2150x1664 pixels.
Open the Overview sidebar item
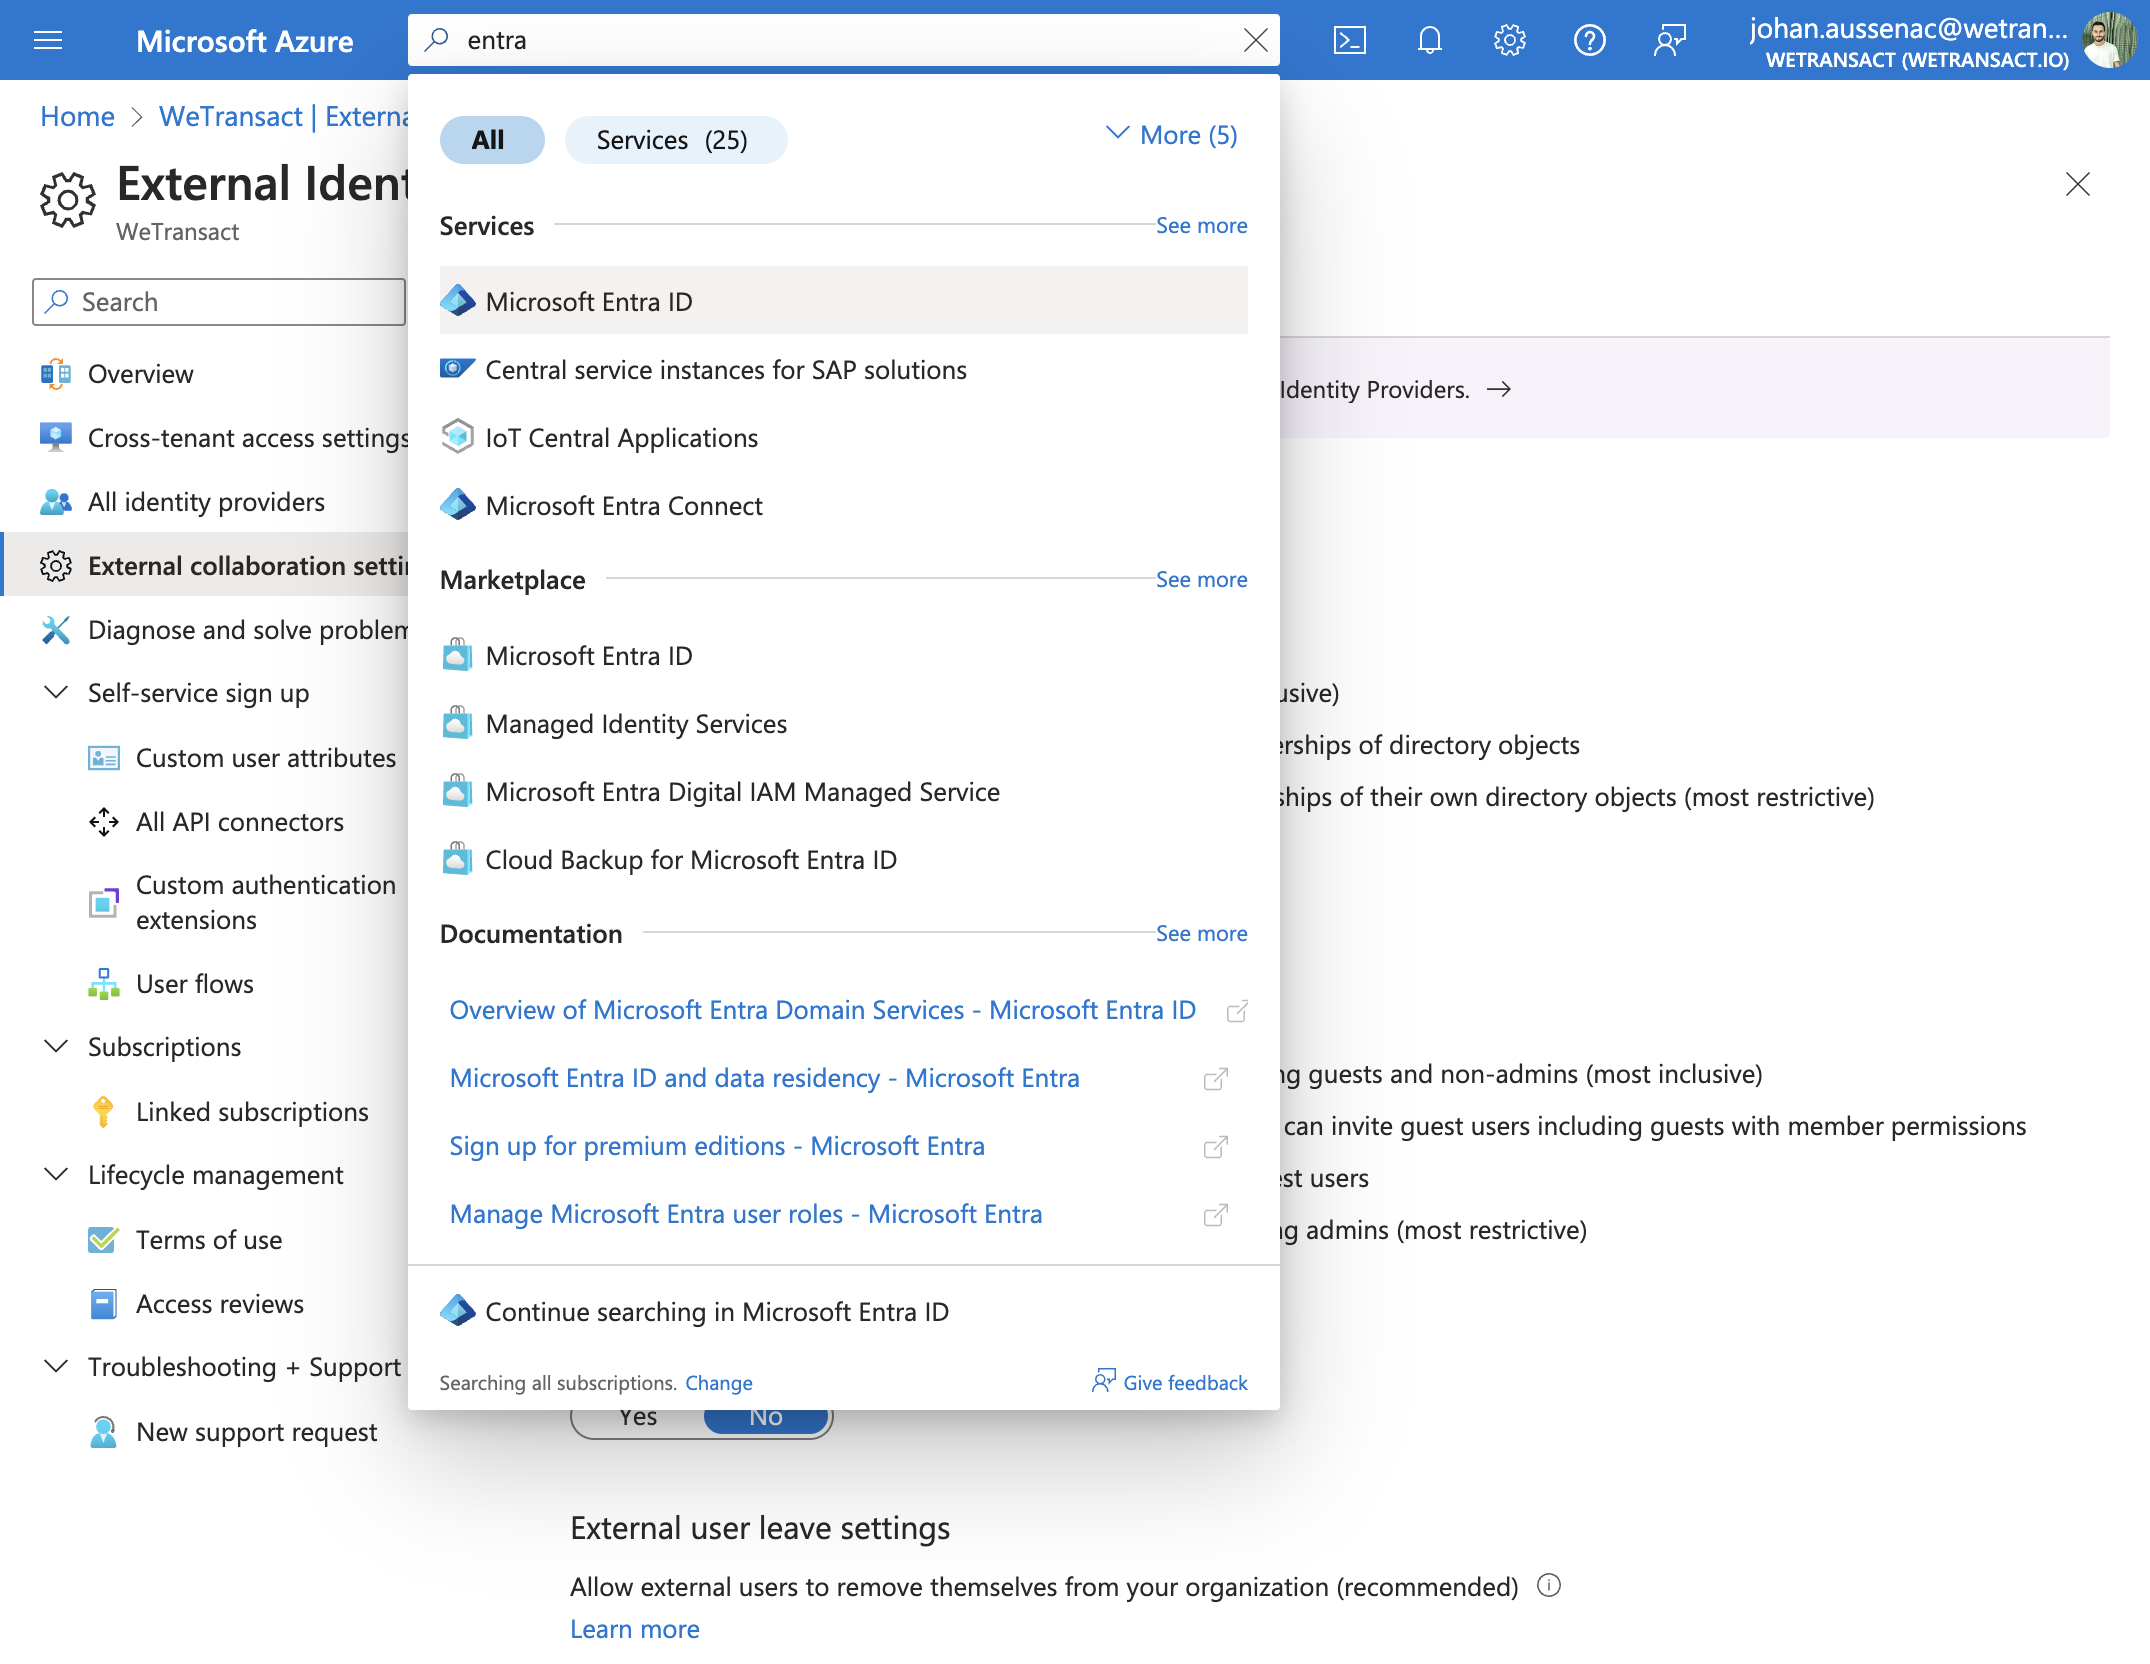(x=140, y=374)
